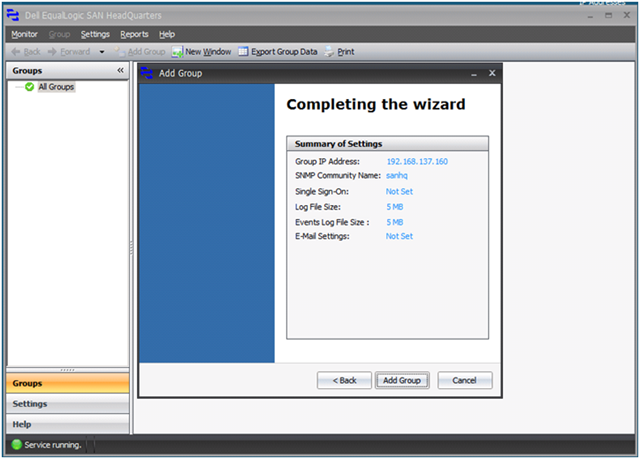Open the Monitor menu
This screenshot has height=459, width=640.
pos(24,34)
